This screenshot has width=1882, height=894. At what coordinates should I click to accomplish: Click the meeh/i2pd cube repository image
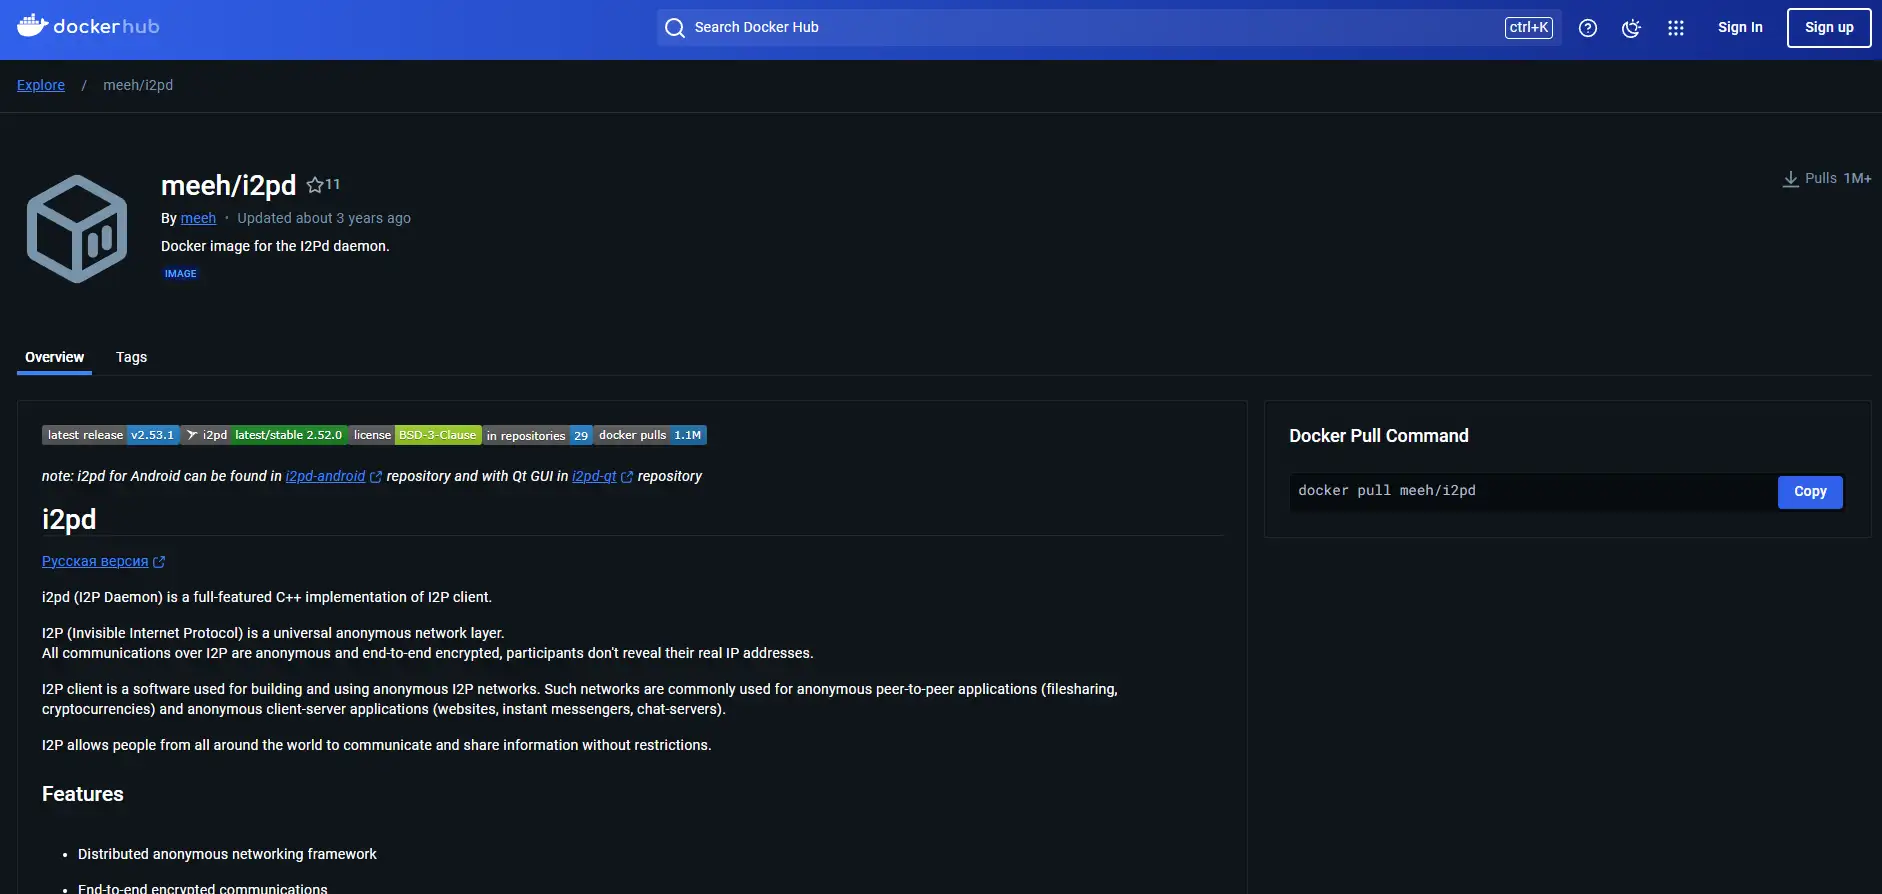click(x=77, y=229)
